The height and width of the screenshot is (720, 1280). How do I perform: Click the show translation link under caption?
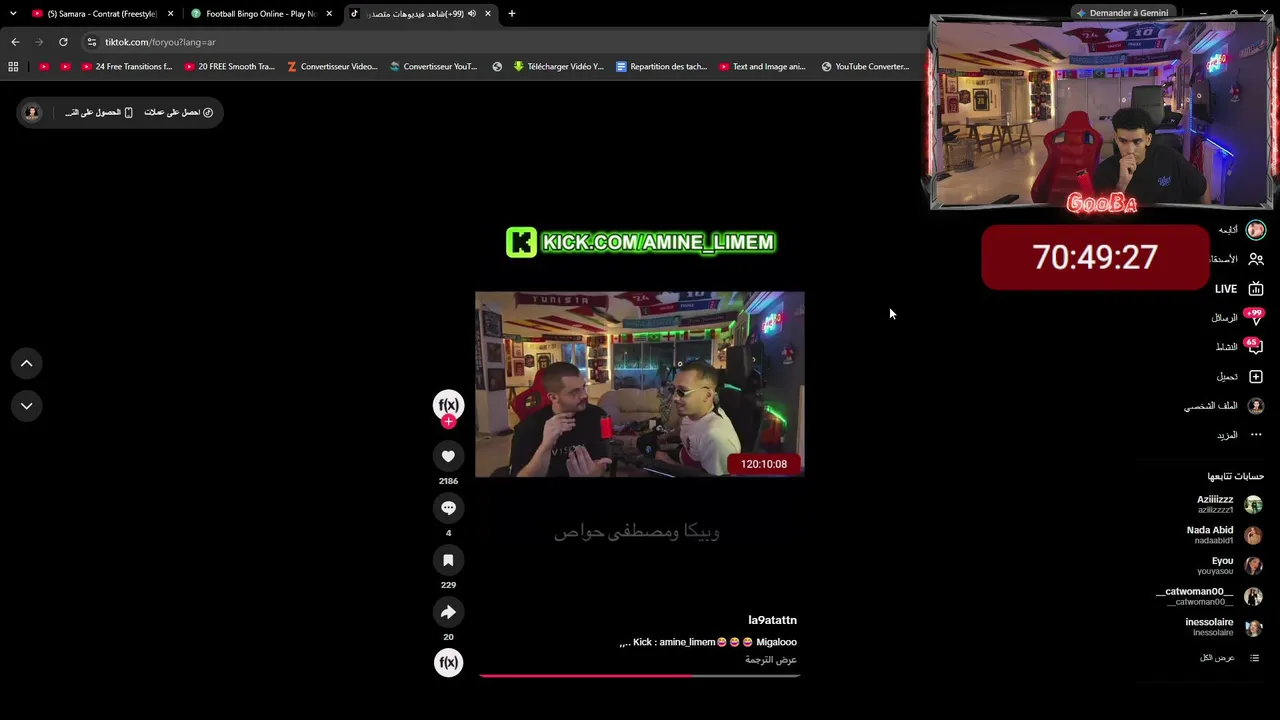[771, 660]
